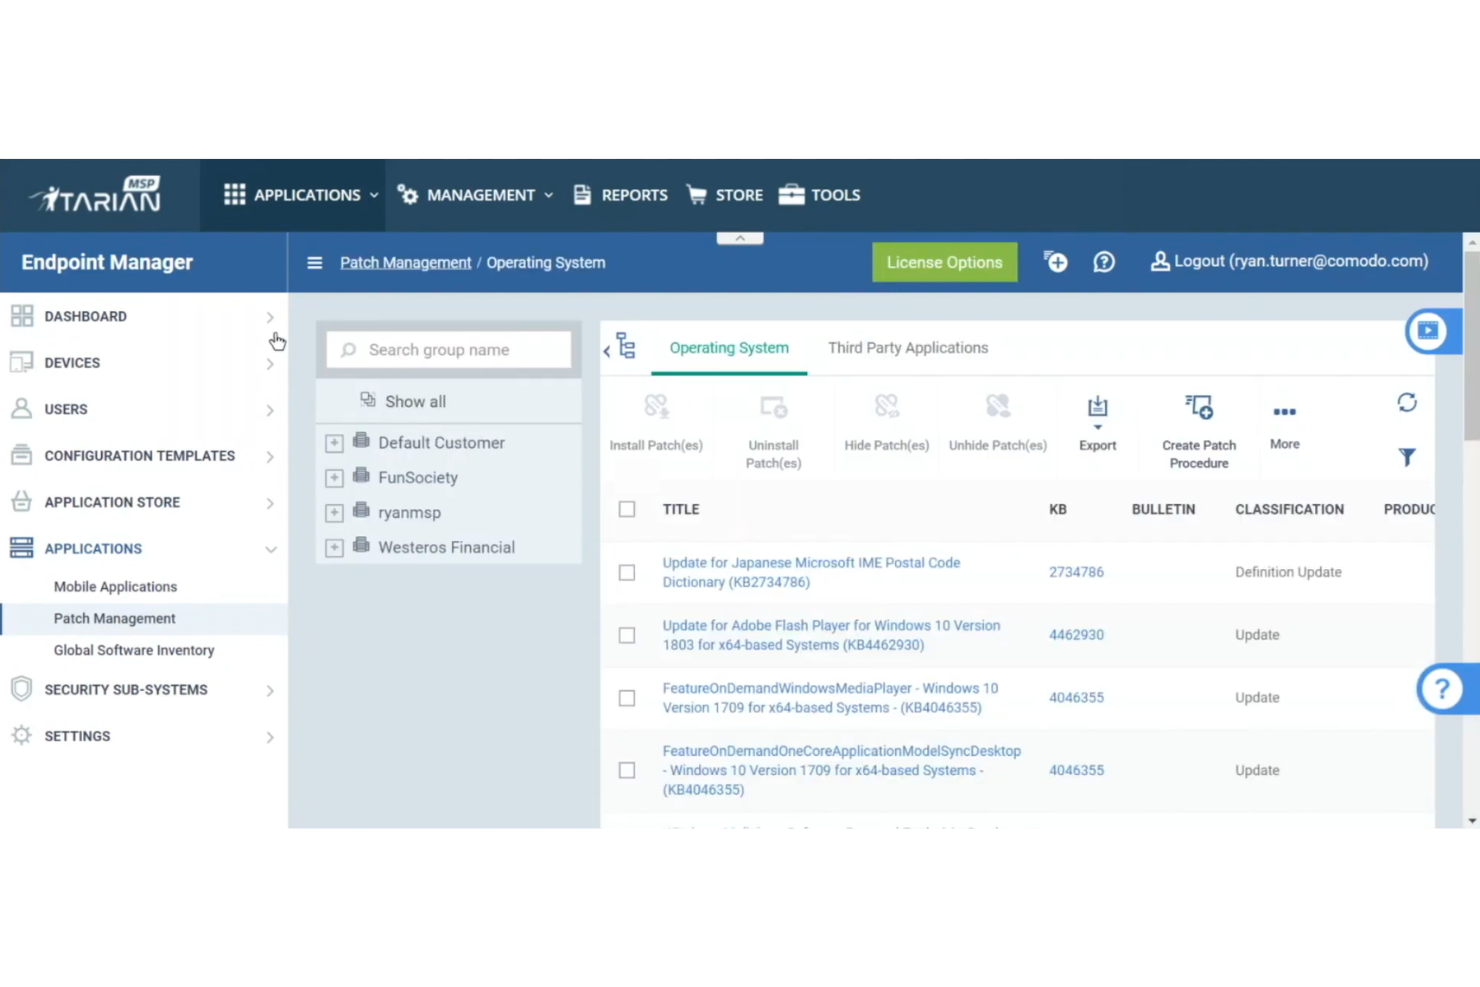
Task: Click the License Options button
Action: click(x=944, y=262)
